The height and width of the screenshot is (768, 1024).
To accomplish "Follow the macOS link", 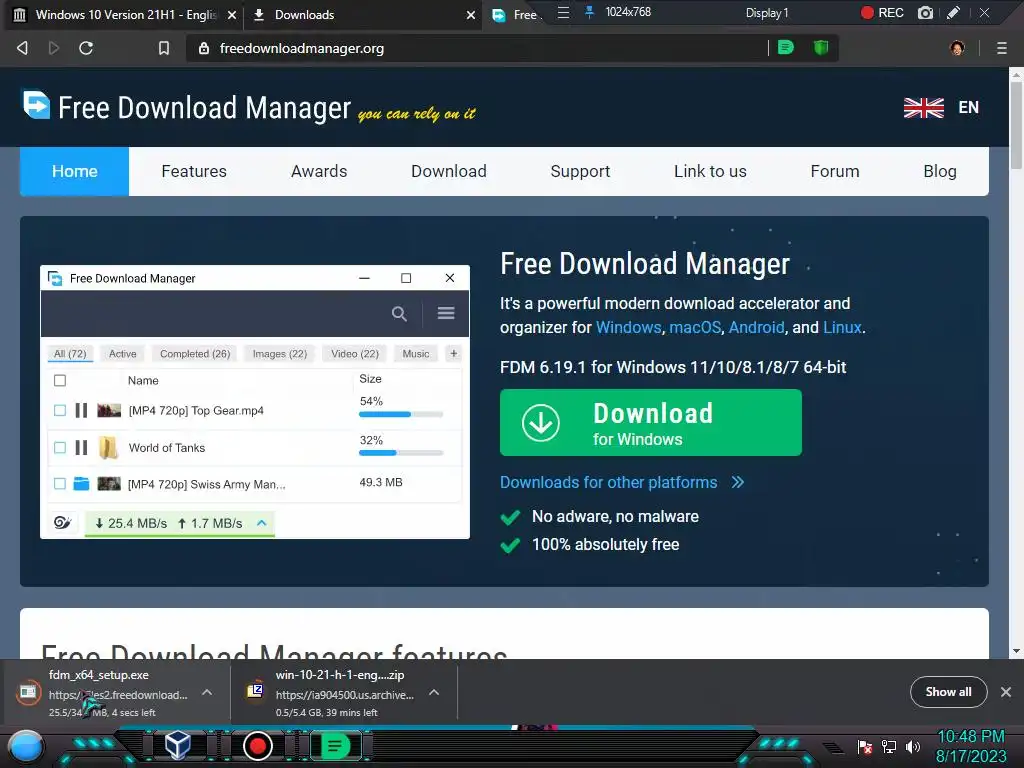I will coord(695,327).
